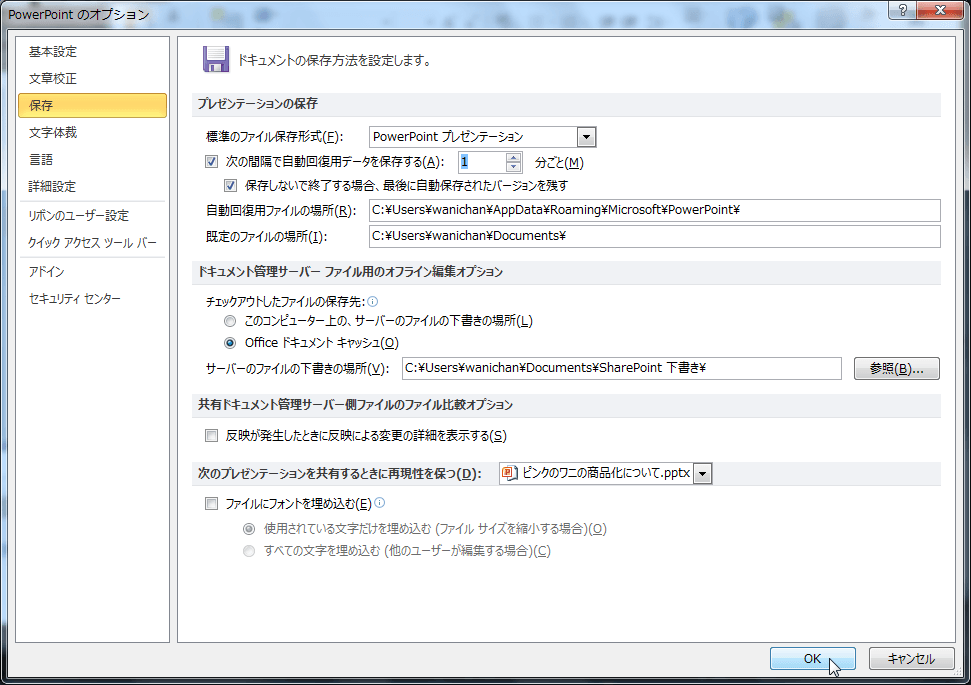Select Office ドキュメント キャッシュ radio button
The width and height of the screenshot is (971, 685).
point(230,342)
